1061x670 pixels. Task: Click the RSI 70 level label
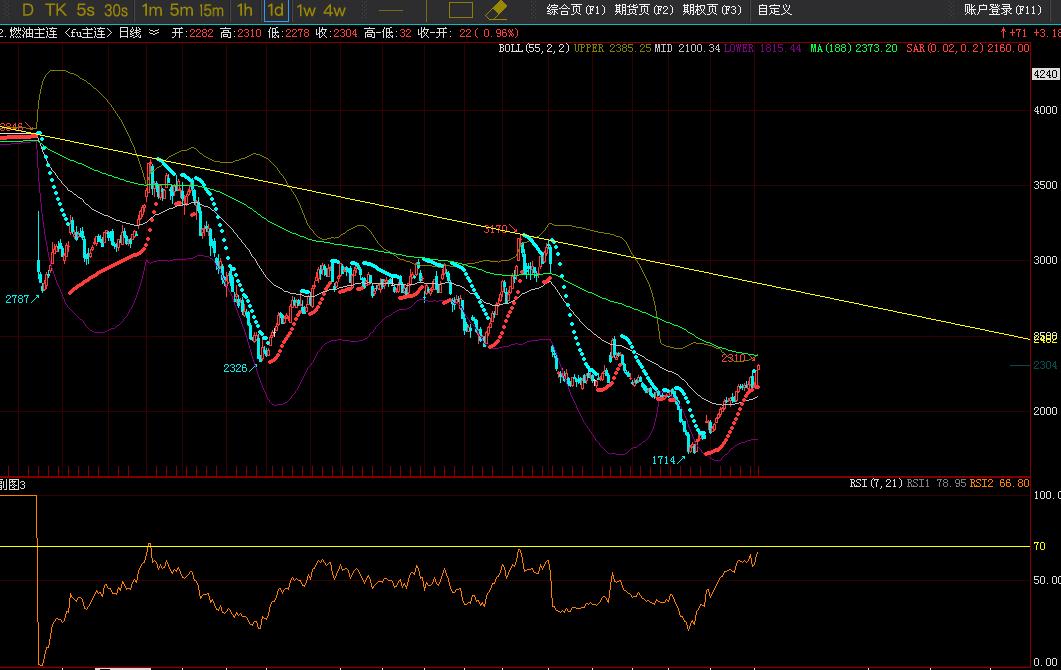click(1039, 546)
